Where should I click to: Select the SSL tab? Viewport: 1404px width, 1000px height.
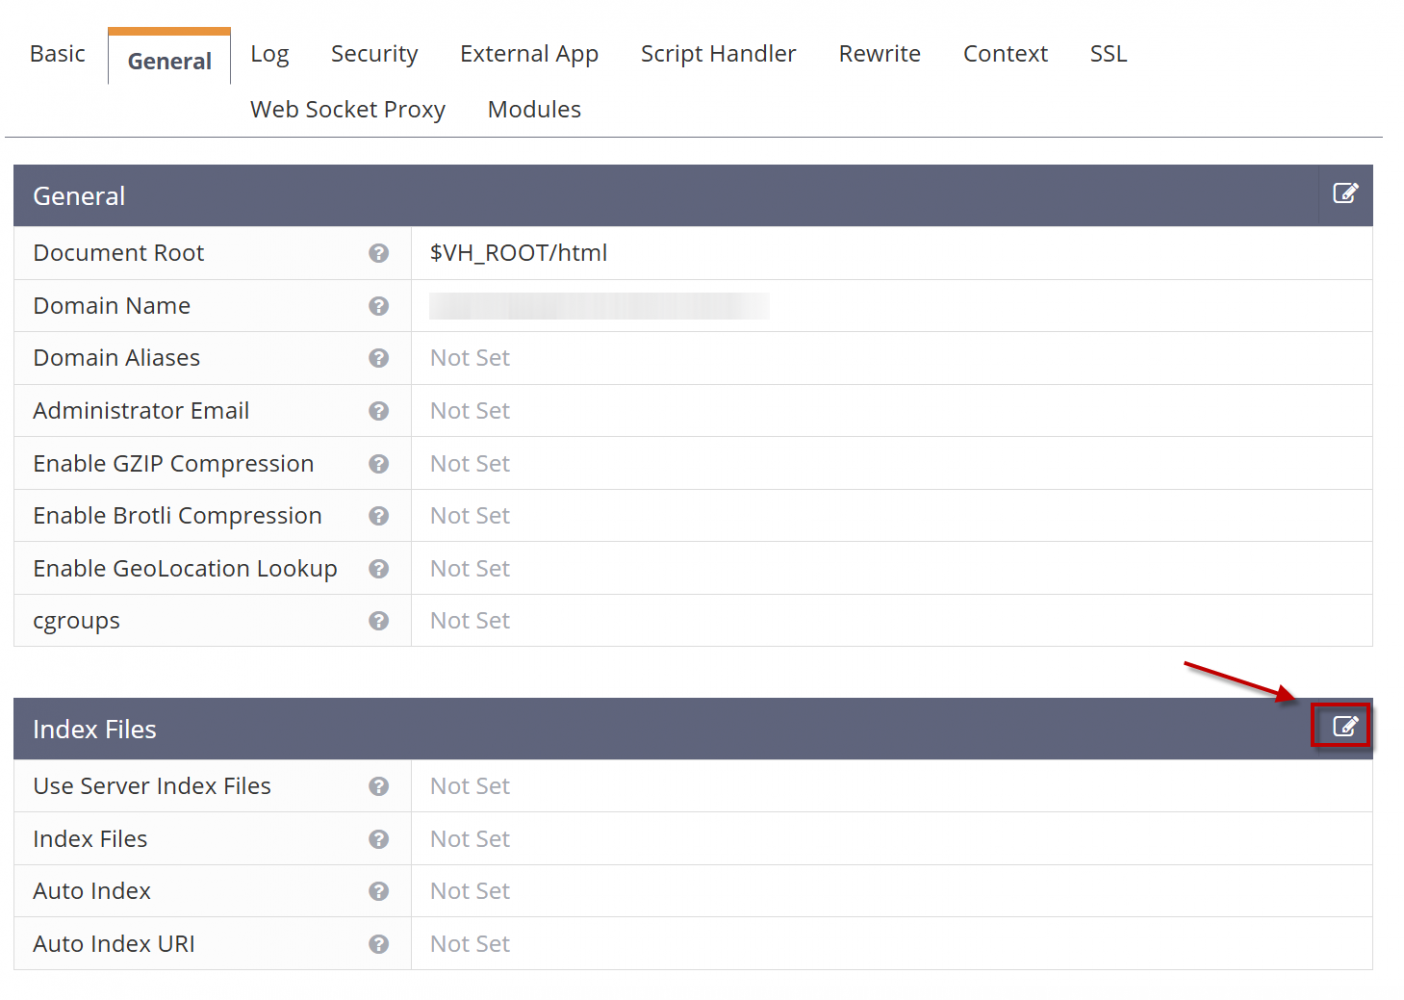tap(1108, 54)
